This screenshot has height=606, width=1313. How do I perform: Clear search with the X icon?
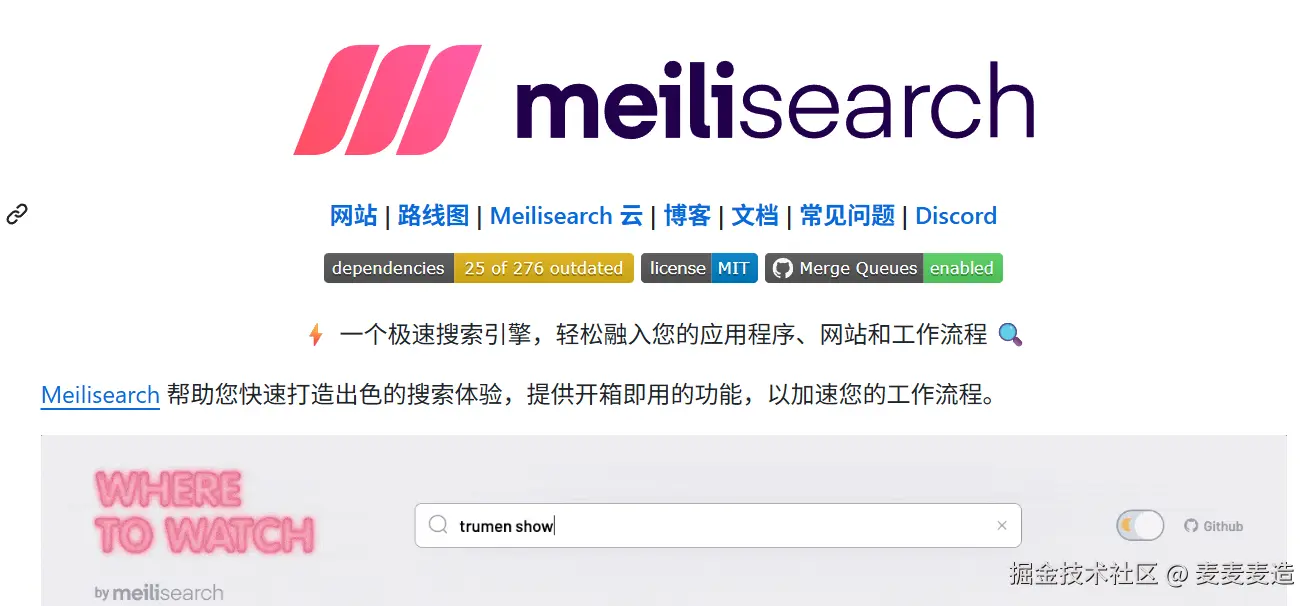tap(1002, 525)
